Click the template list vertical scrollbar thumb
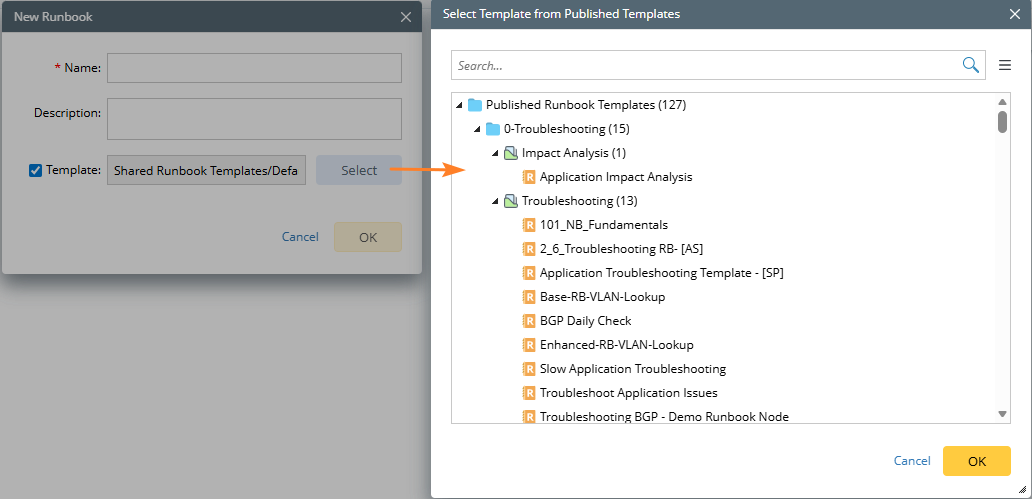 tap(1002, 122)
